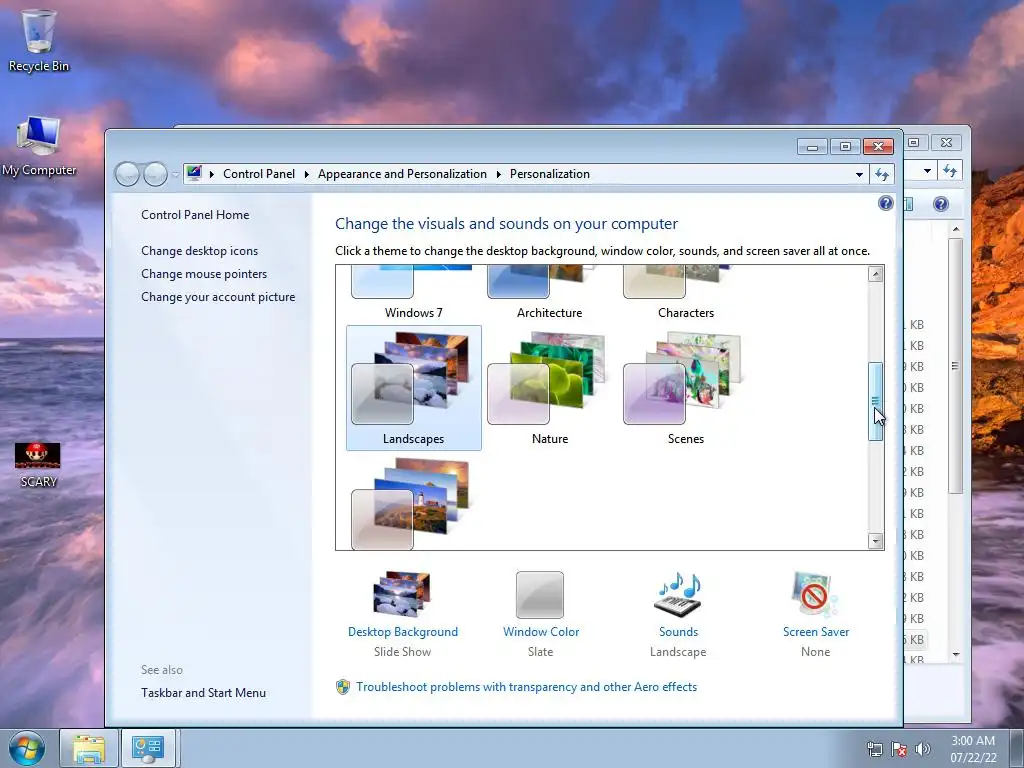Screen dimensions: 1024x768
Task: Open the Window Color Slate swatch
Action: coord(539,595)
